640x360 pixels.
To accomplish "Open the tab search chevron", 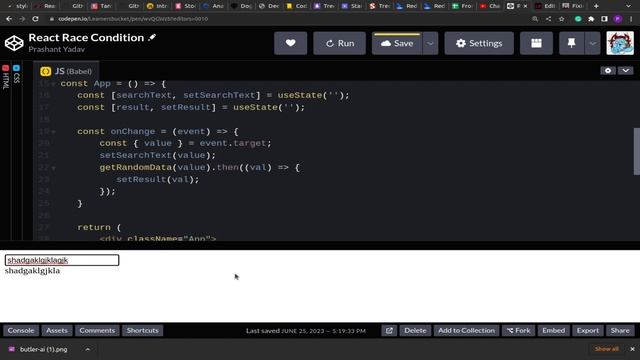I will pos(628,6).
